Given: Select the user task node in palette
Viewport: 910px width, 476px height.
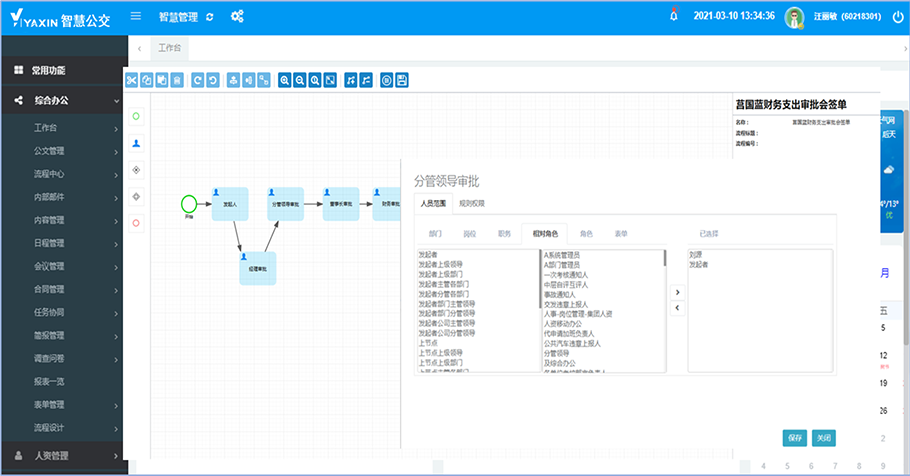Looking at the screenshot, I should pyautogui.click(x=136, y=143).
